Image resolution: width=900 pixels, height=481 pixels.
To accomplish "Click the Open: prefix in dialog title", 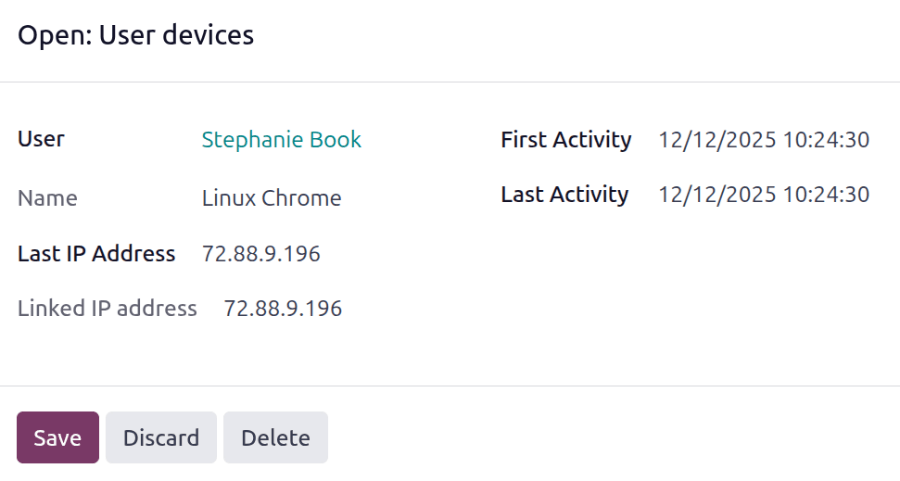I will (54, 36).
